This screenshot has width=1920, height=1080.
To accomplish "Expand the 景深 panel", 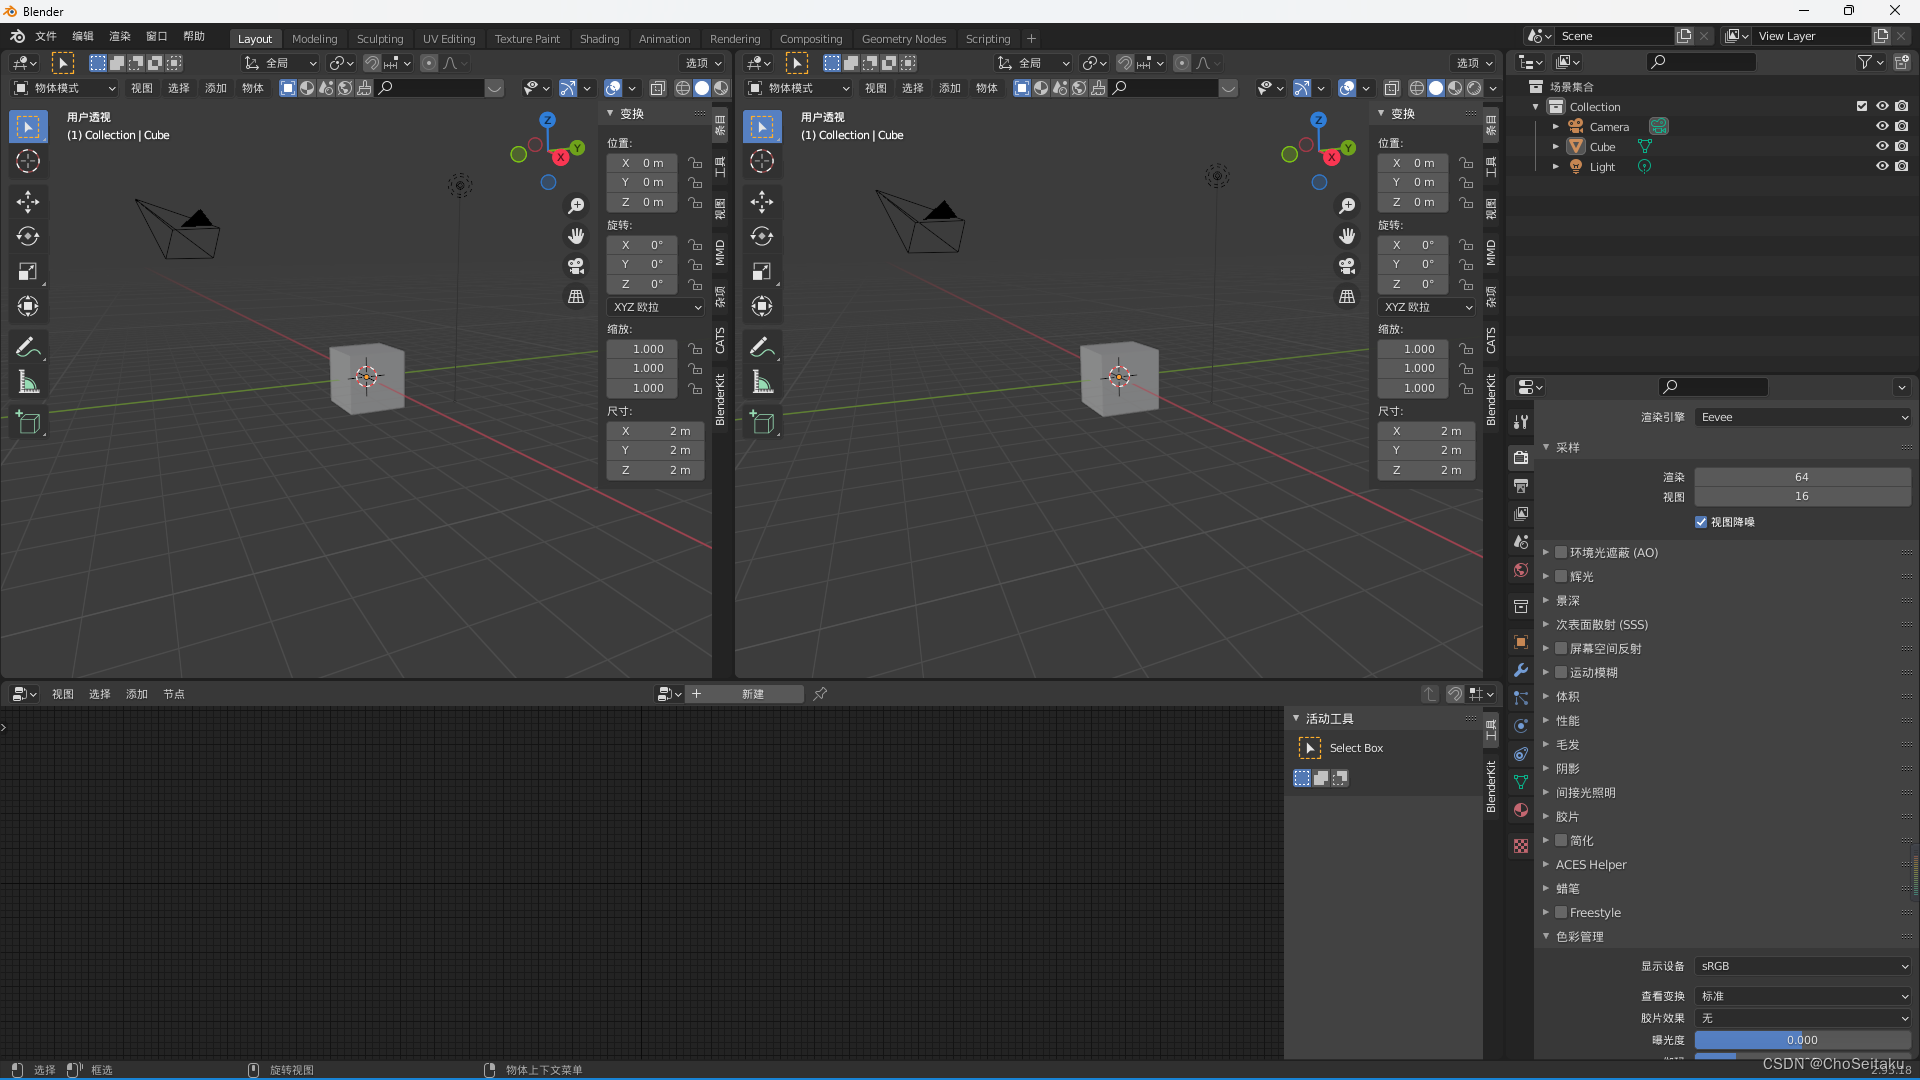I will (x=1567, y=600).
